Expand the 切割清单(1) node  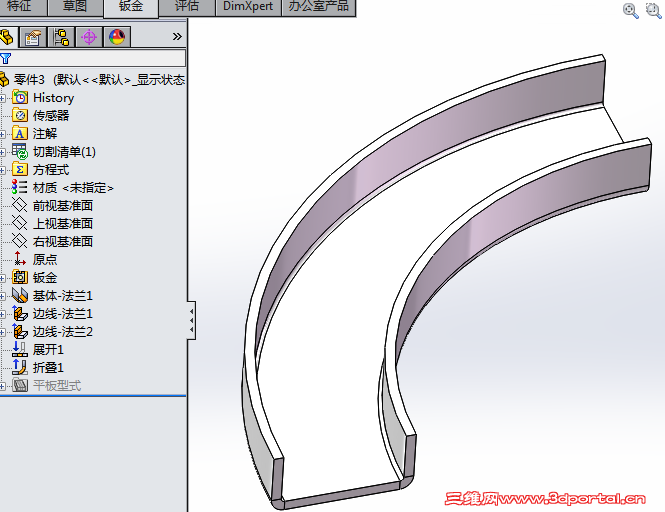(x=2, y=152)
